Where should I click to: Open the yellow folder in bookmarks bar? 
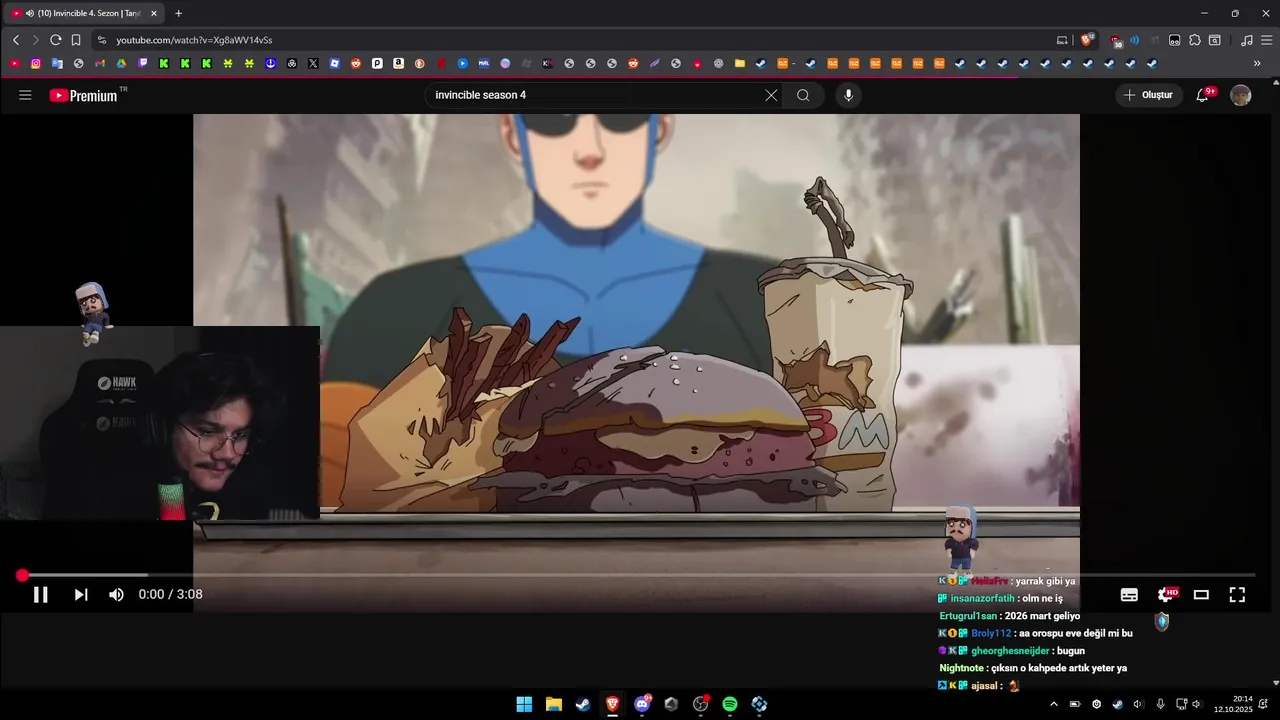[x=740, y=63]
